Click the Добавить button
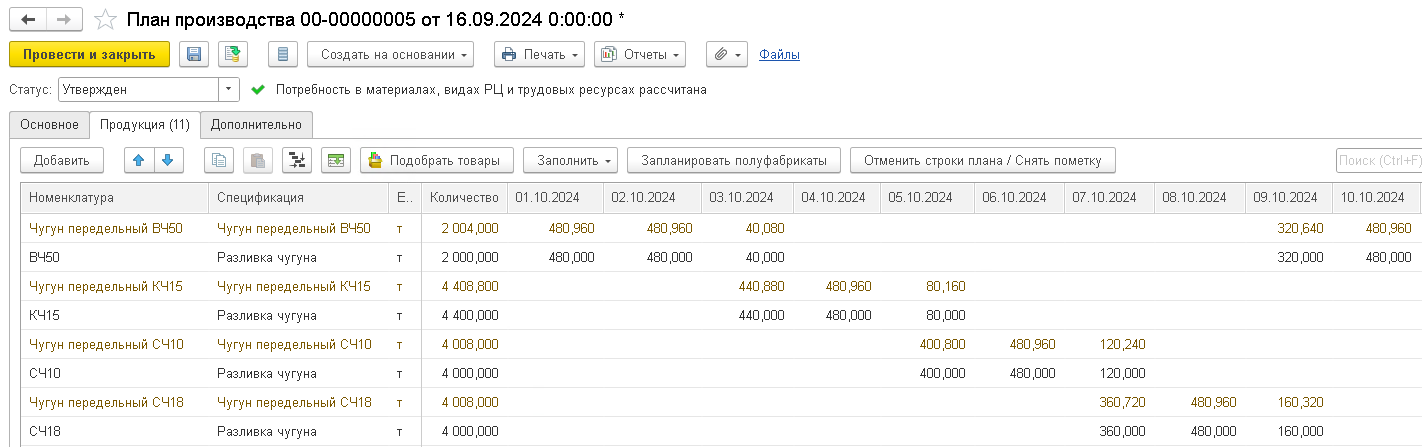The width and height of the screenshot is (1422, 447). click(x=61, y=160)
